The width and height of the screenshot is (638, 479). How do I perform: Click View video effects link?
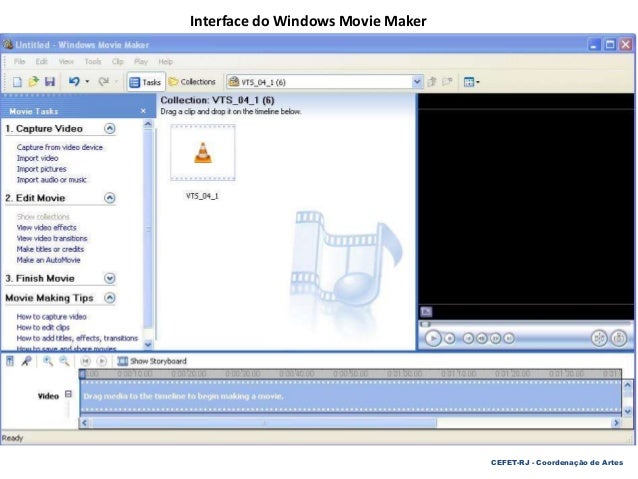click(x=46, y=227)
